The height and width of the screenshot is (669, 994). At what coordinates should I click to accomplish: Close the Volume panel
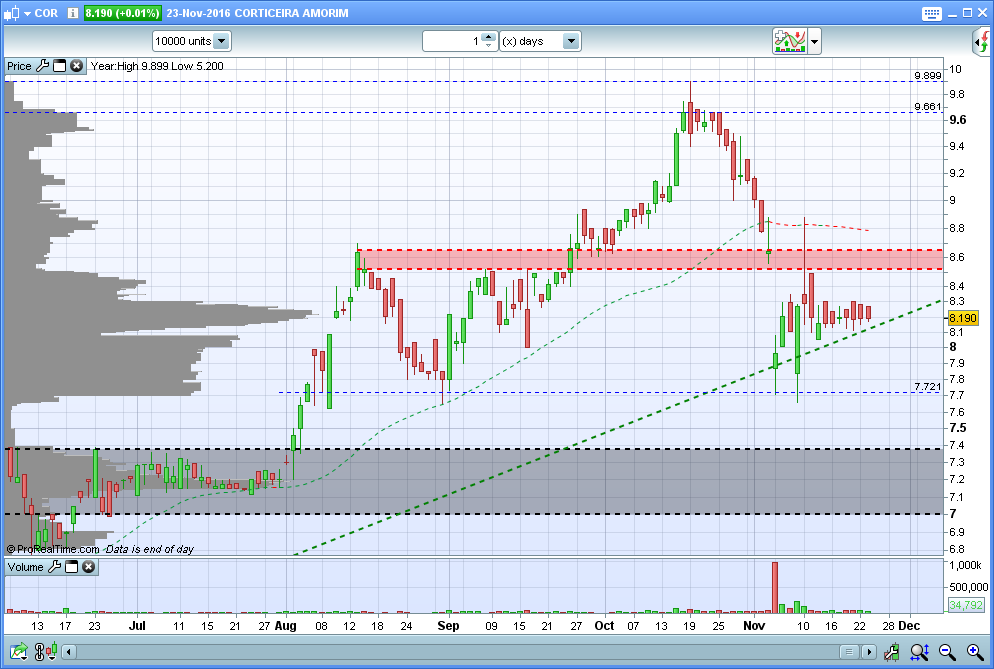(88, 567)
